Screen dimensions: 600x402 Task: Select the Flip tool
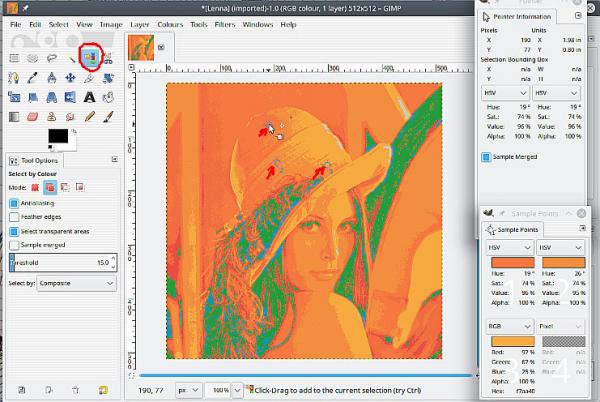71,97
